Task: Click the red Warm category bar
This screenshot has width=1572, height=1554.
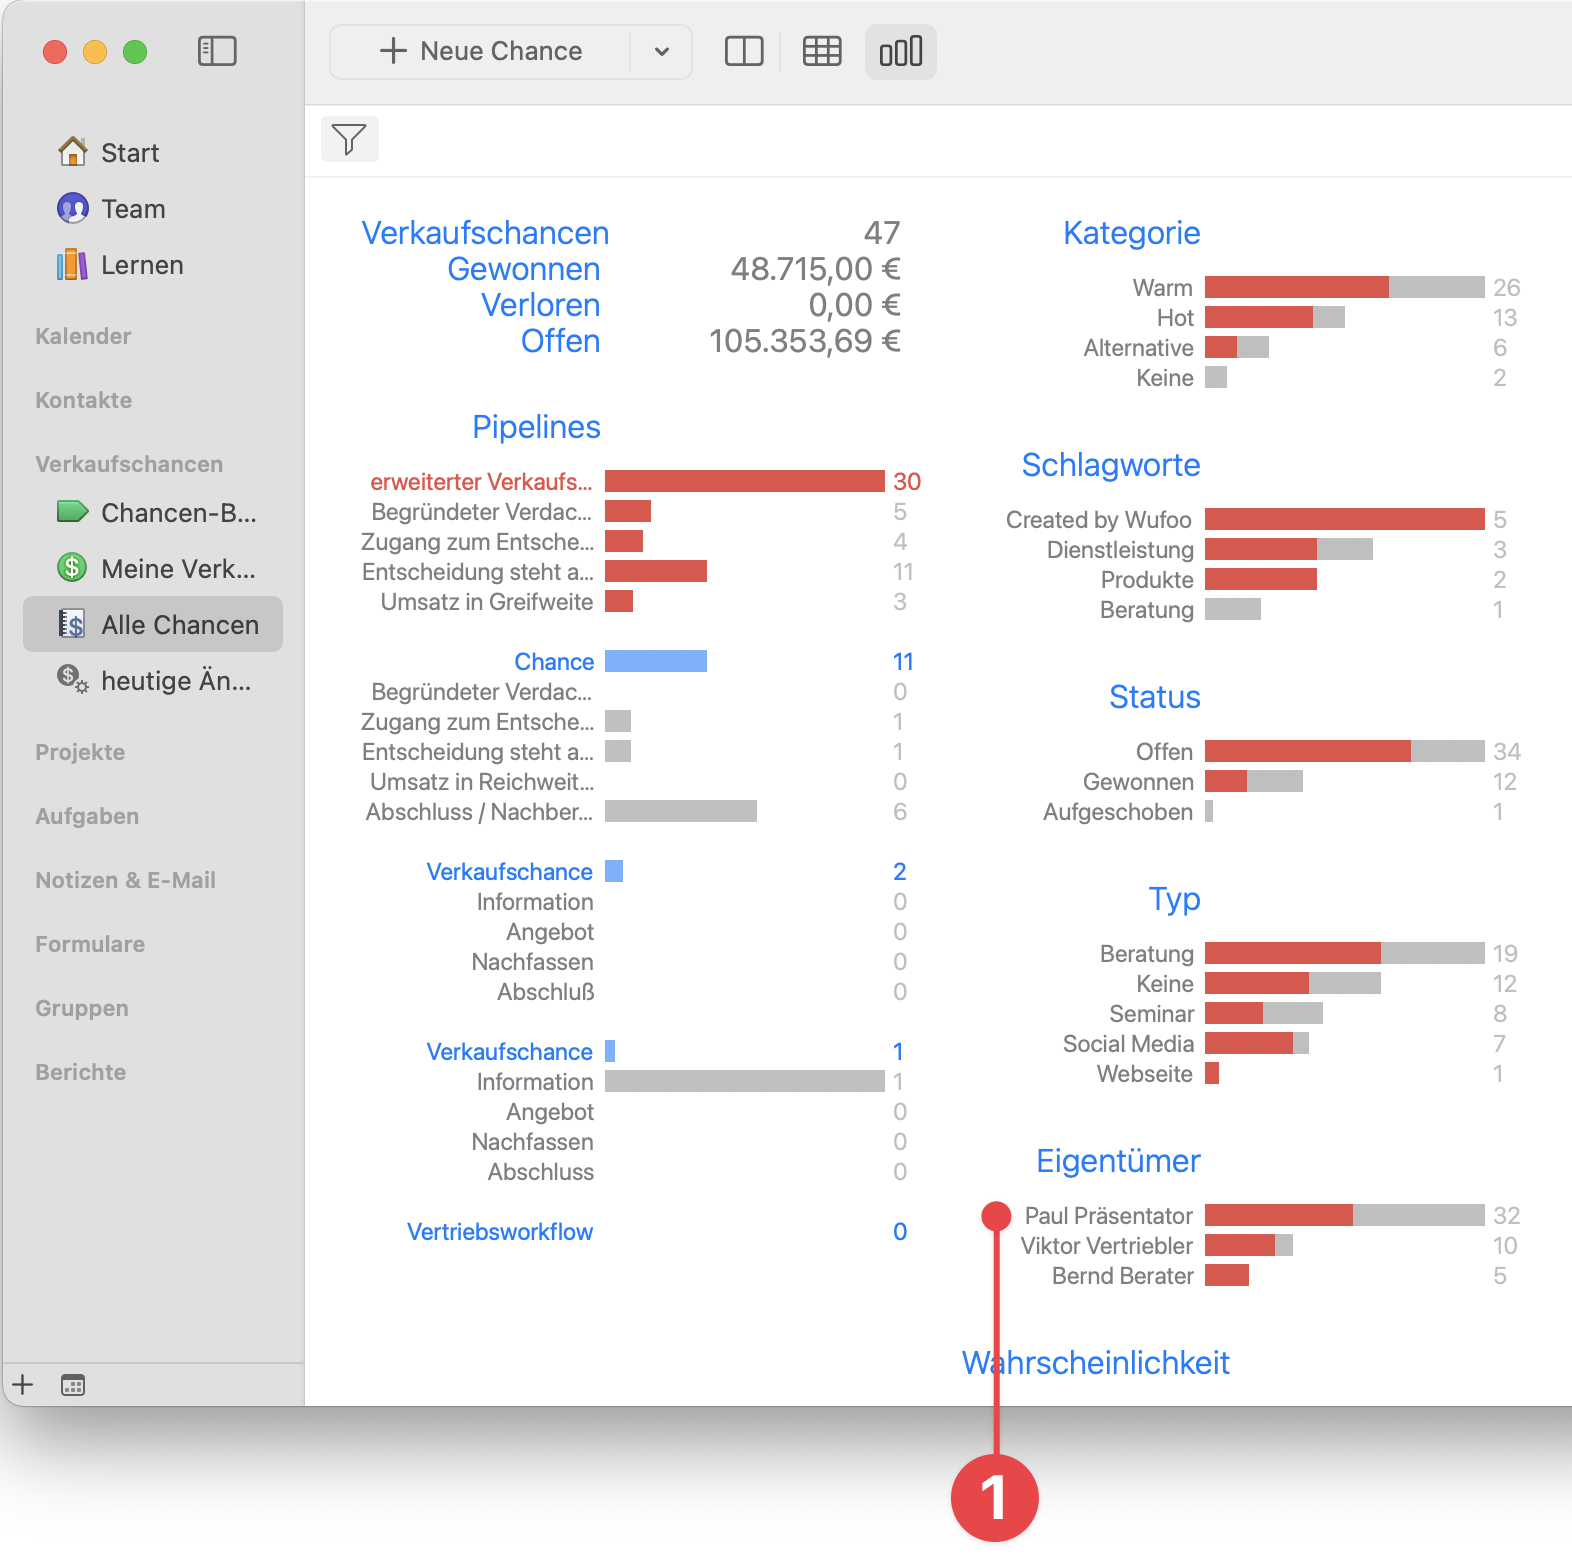Action: (1296, 288)
